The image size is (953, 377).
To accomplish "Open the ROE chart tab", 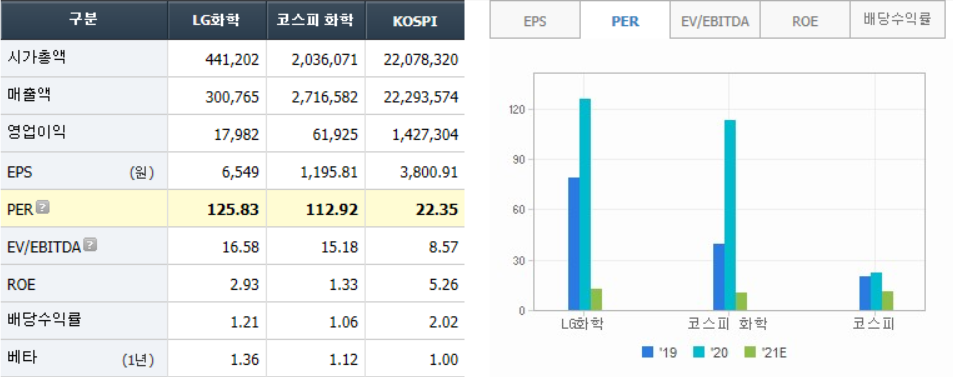I will [805, 21].
